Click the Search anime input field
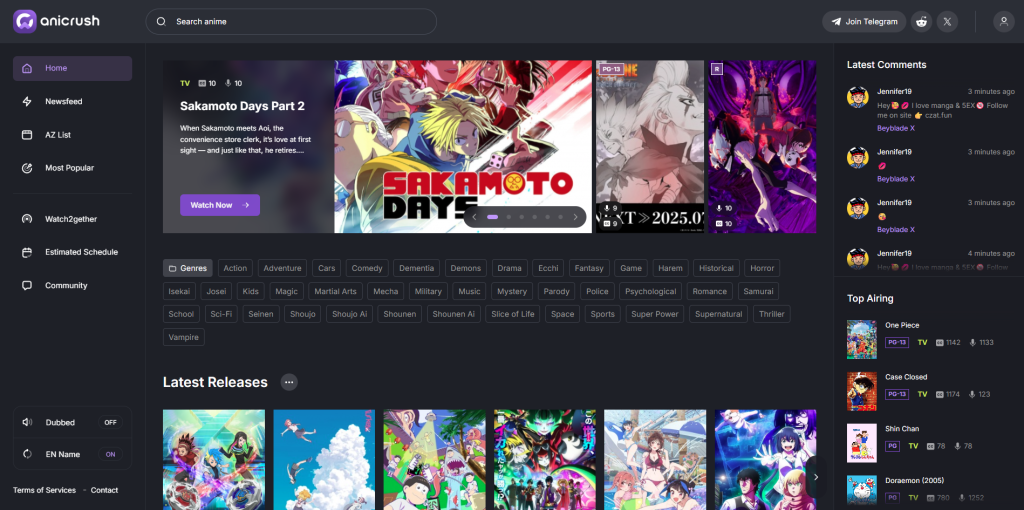 click(x=291, y=22)
